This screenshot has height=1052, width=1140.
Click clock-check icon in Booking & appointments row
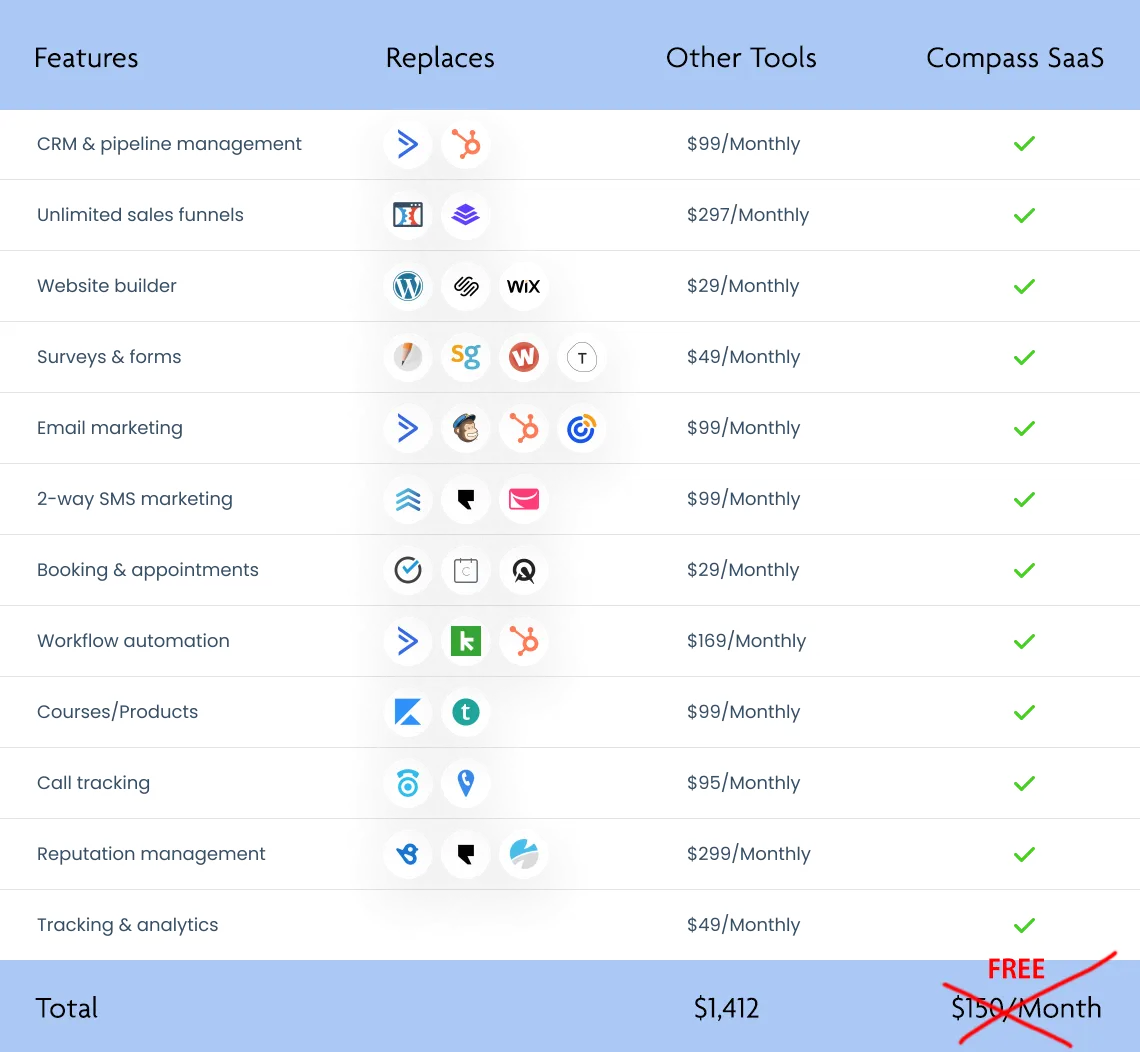[x=408, y=570]
